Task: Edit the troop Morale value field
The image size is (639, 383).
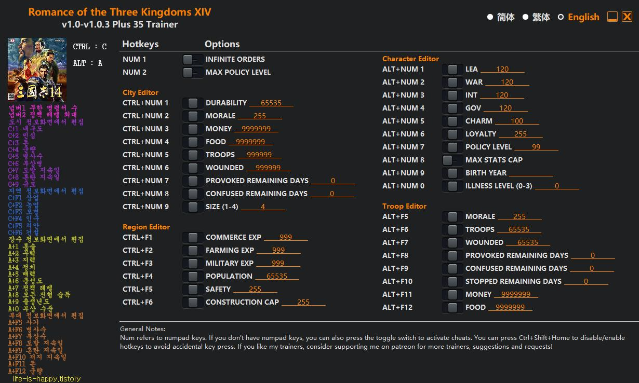Action: [x=520, y=217]
